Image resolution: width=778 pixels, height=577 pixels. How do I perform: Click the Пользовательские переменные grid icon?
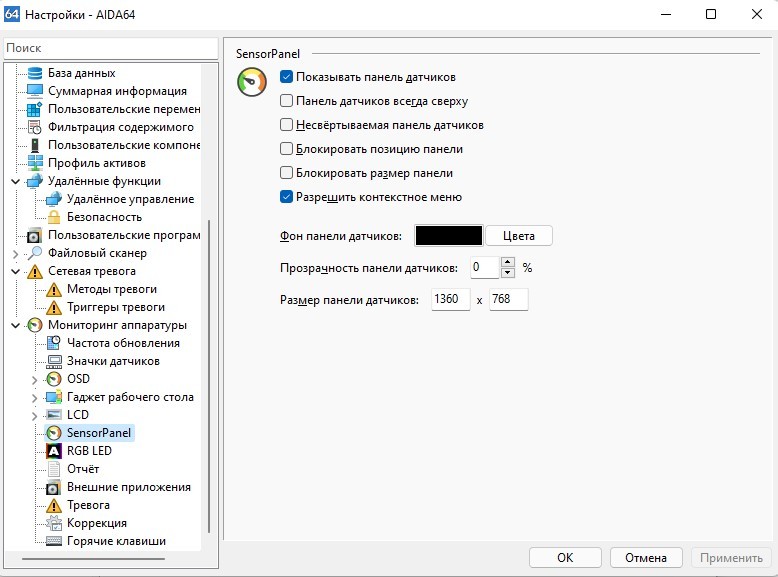(x=35, y=109)
